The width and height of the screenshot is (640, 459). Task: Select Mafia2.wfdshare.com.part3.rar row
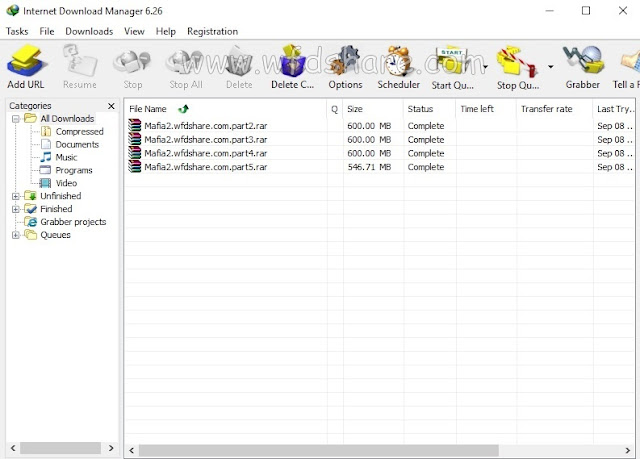(x=380, y=140)
